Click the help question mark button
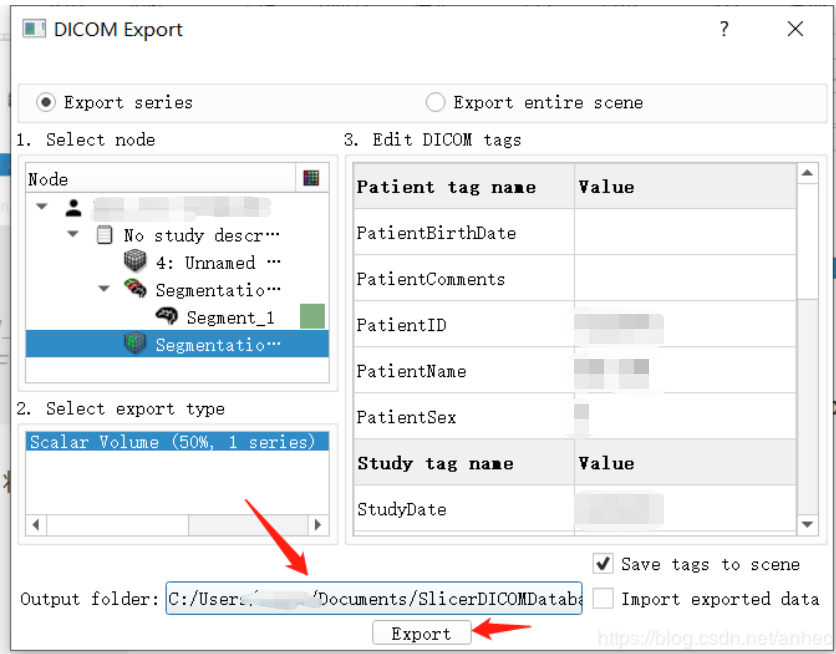This screenshot has height=654, width=836. [724, 28]
